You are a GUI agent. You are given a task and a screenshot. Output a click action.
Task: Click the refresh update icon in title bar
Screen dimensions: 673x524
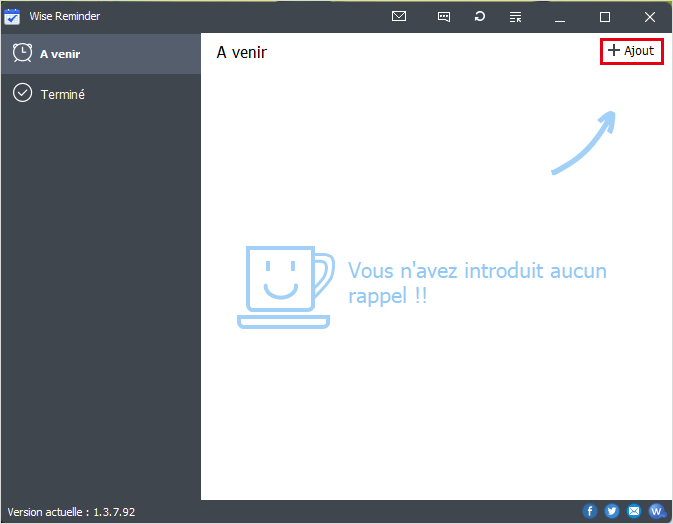(x=479, y=16)
